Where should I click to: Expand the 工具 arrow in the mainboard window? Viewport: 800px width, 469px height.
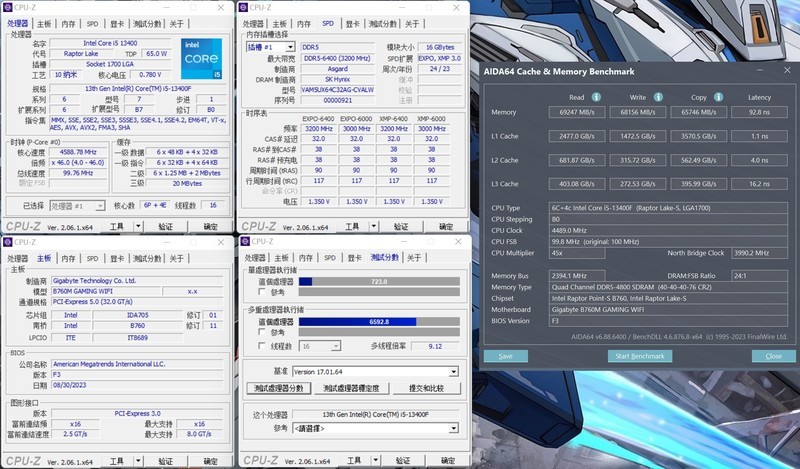[138, 461]
